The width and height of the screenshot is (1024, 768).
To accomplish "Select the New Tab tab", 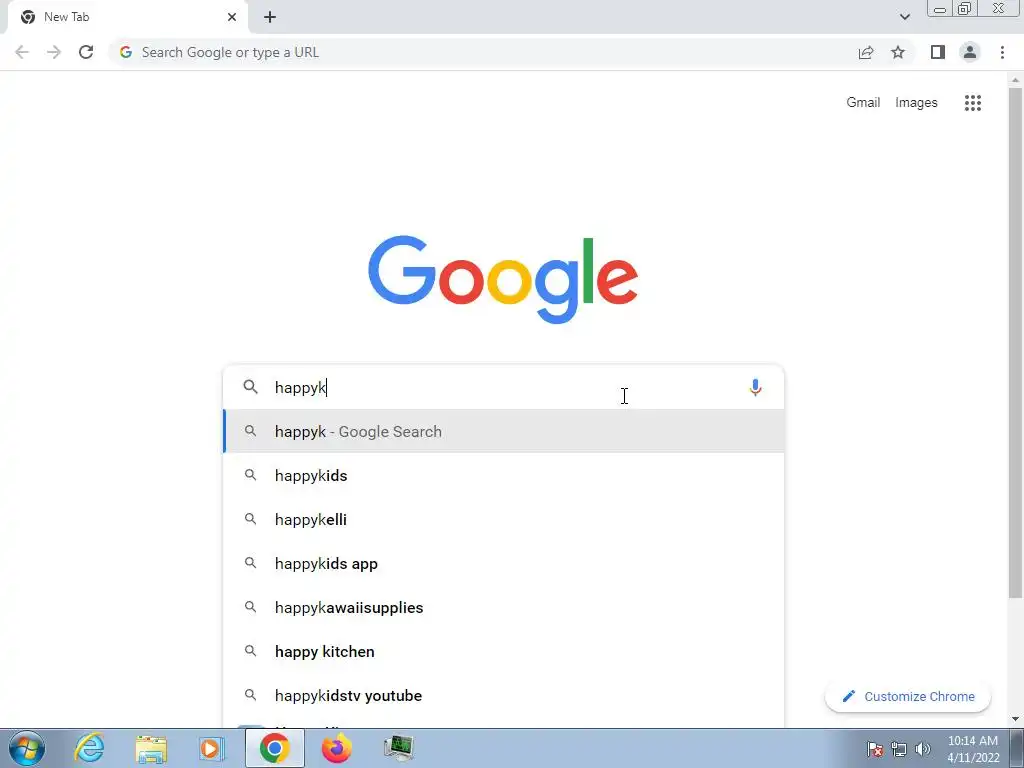I will click(x=127, y=18).
